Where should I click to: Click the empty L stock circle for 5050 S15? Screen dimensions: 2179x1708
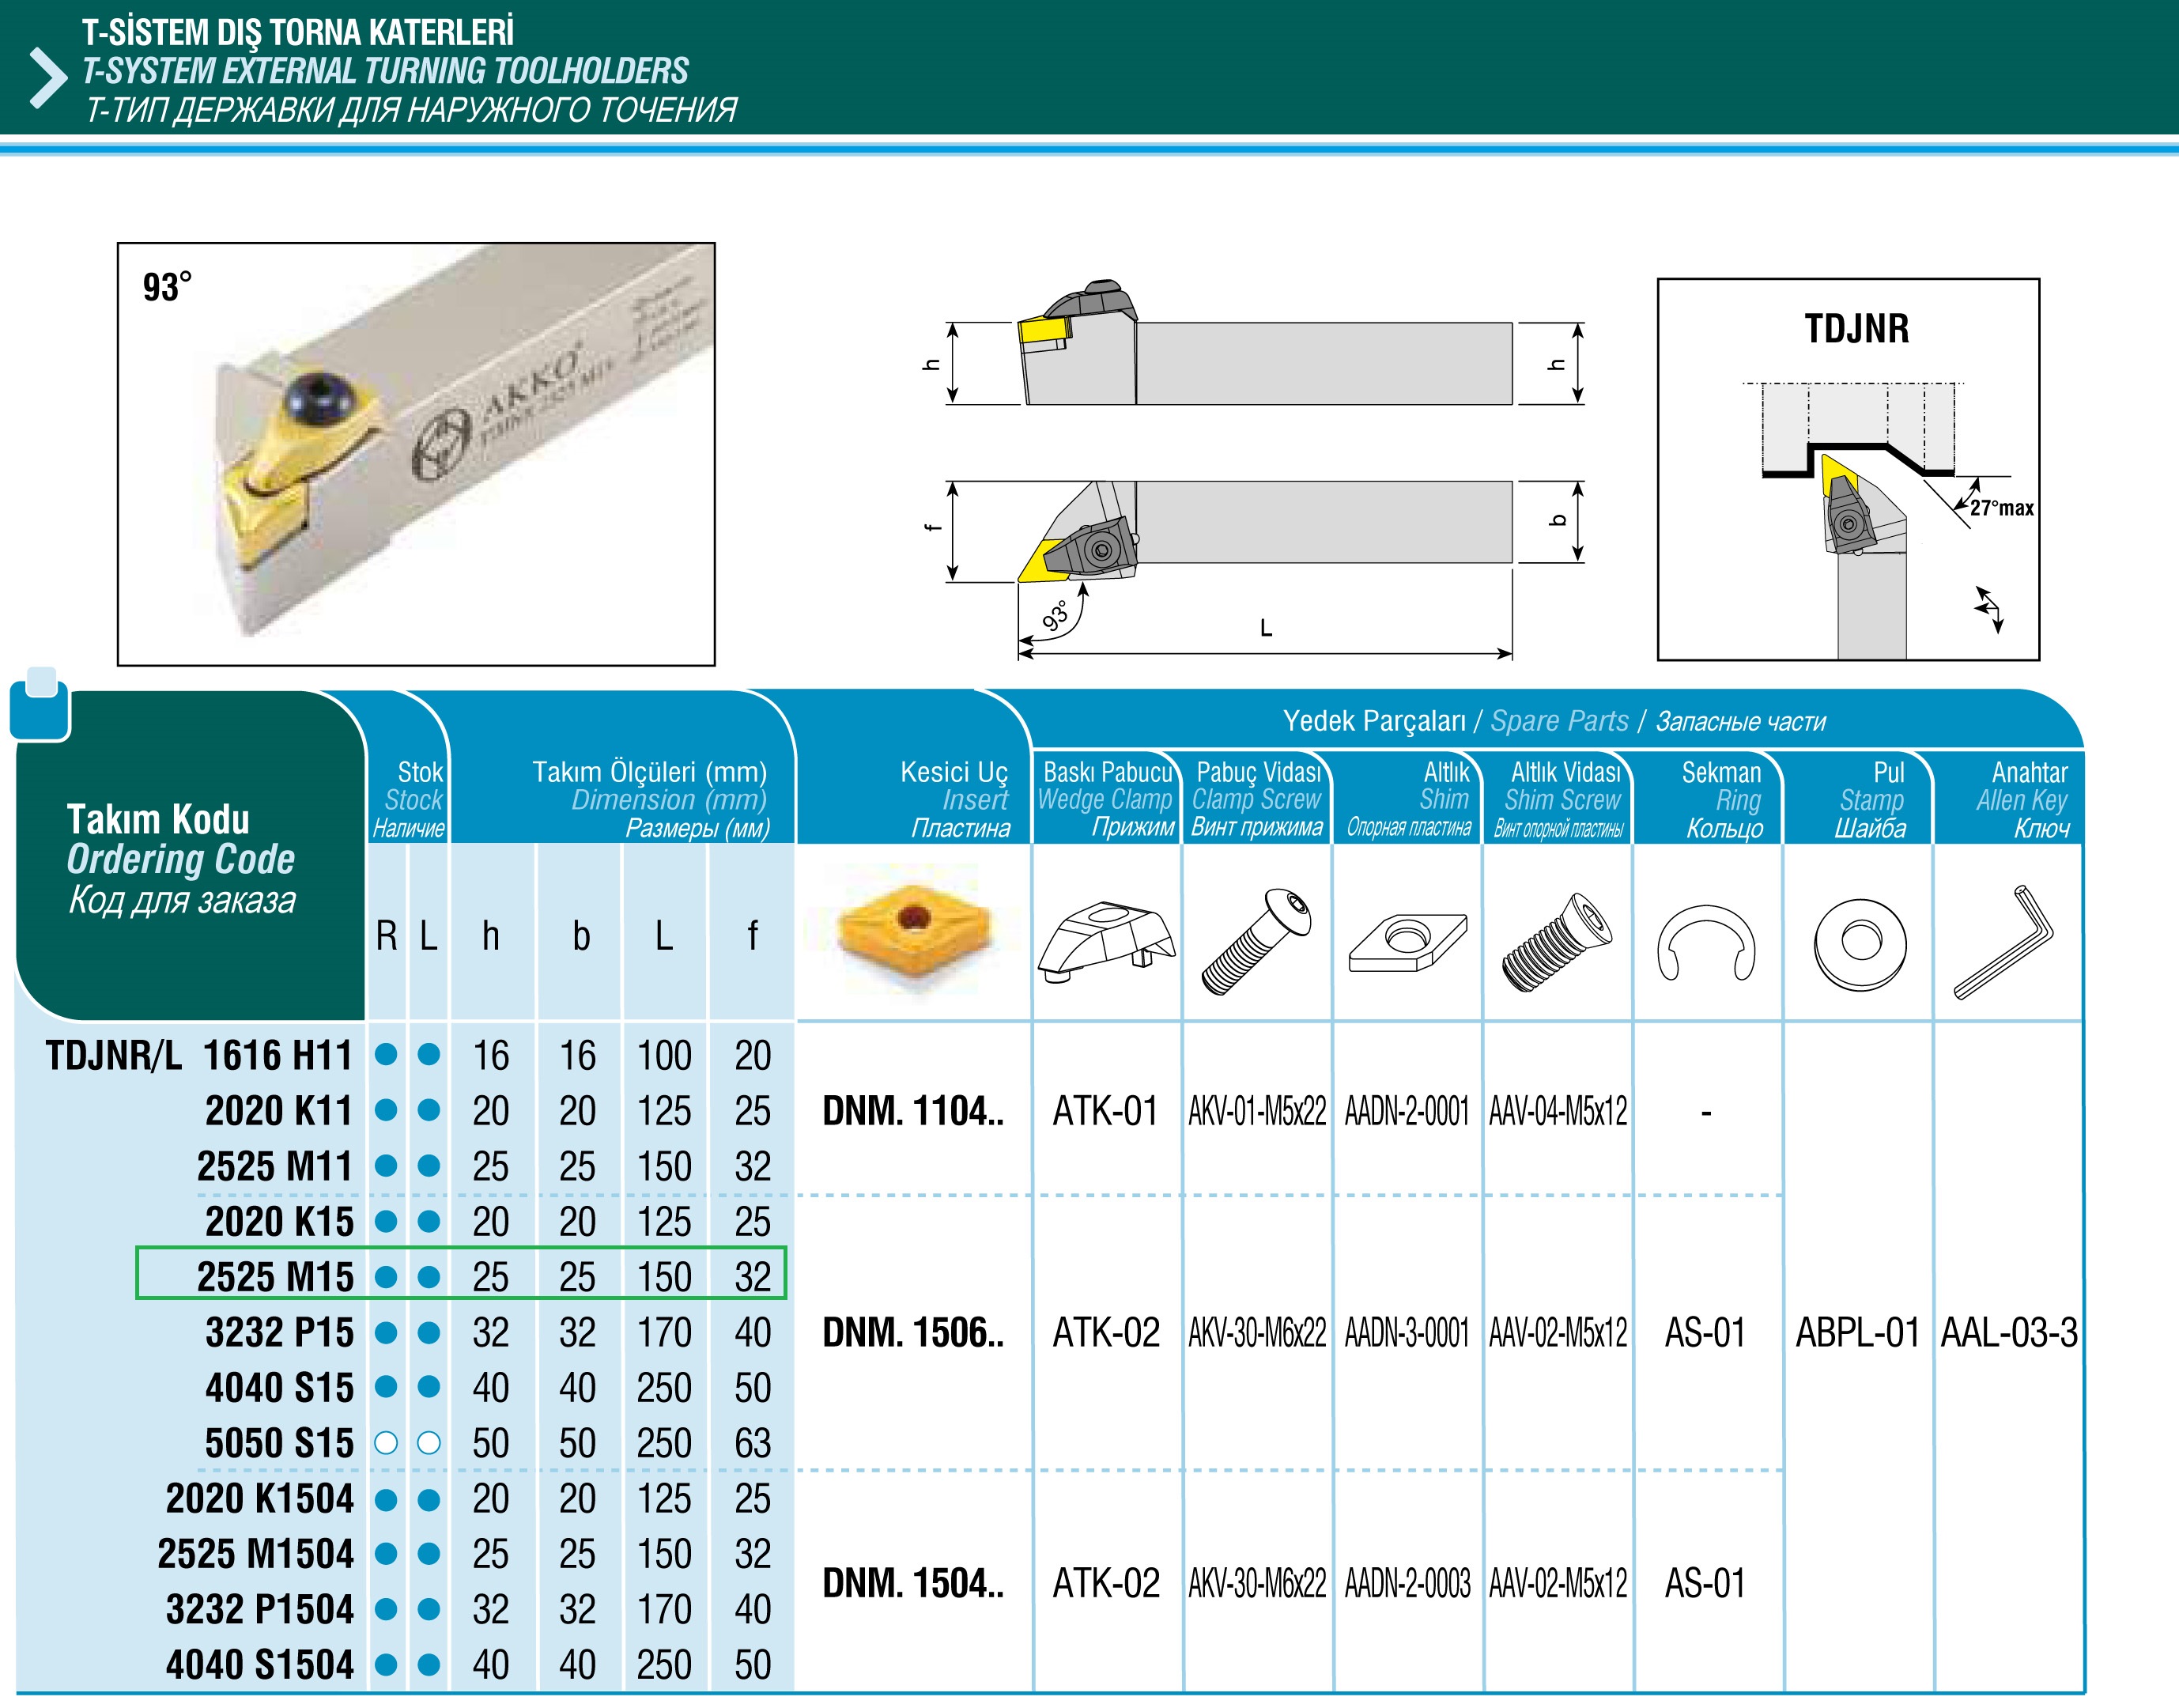click(x=429, y=1443)
